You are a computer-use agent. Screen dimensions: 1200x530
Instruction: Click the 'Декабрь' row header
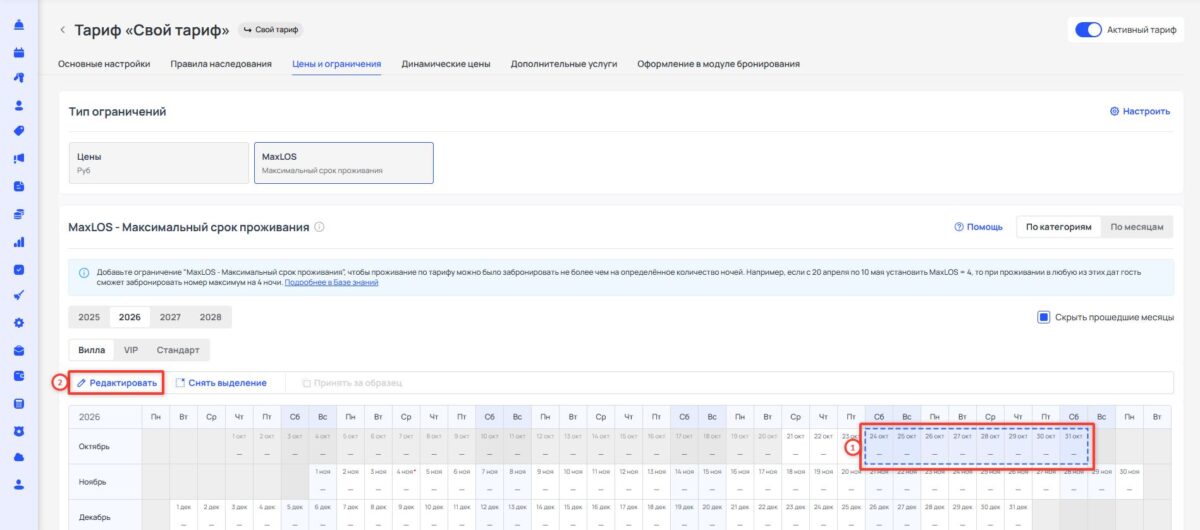point(105,514)
